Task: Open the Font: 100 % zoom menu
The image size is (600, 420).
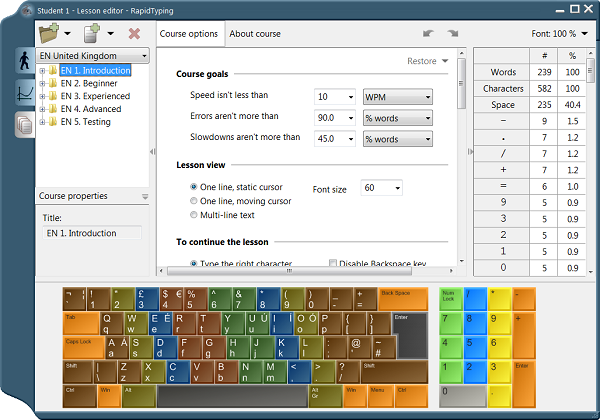Action: click(x=559, y=34)
